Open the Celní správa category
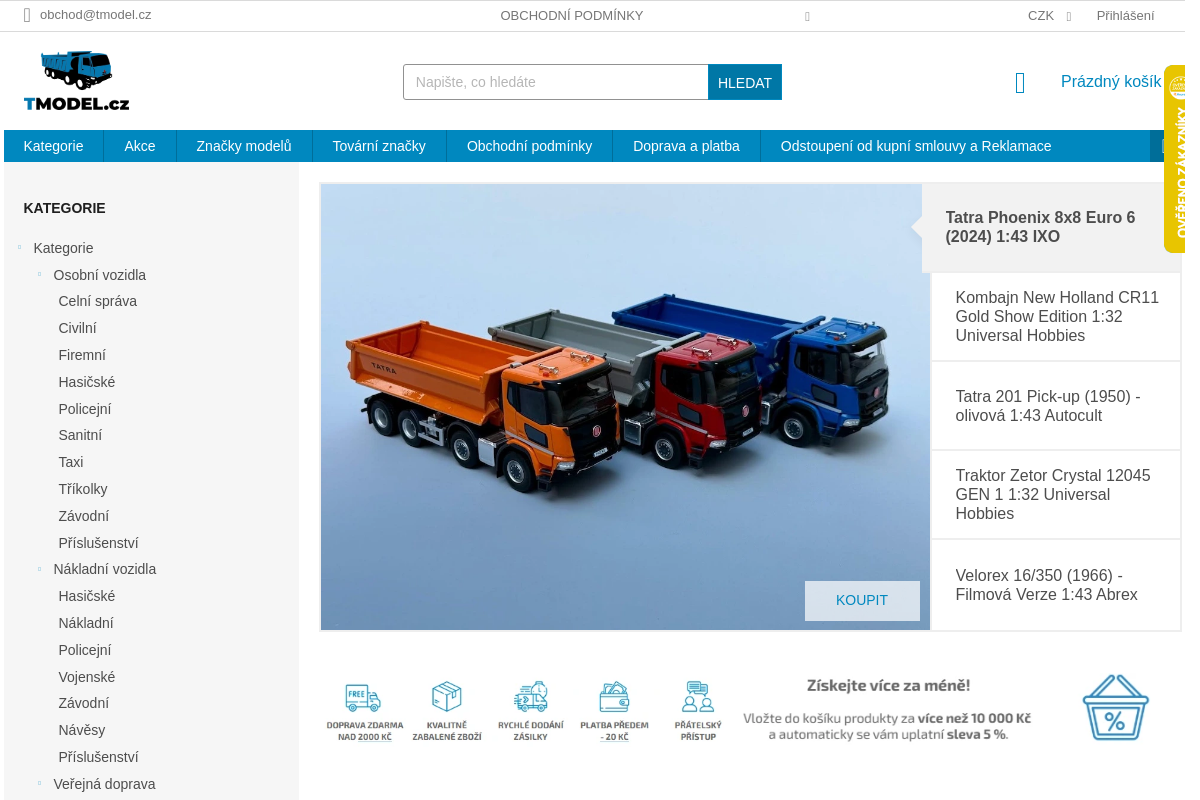This screenshot has height=800, width=1200. (98, 301)
